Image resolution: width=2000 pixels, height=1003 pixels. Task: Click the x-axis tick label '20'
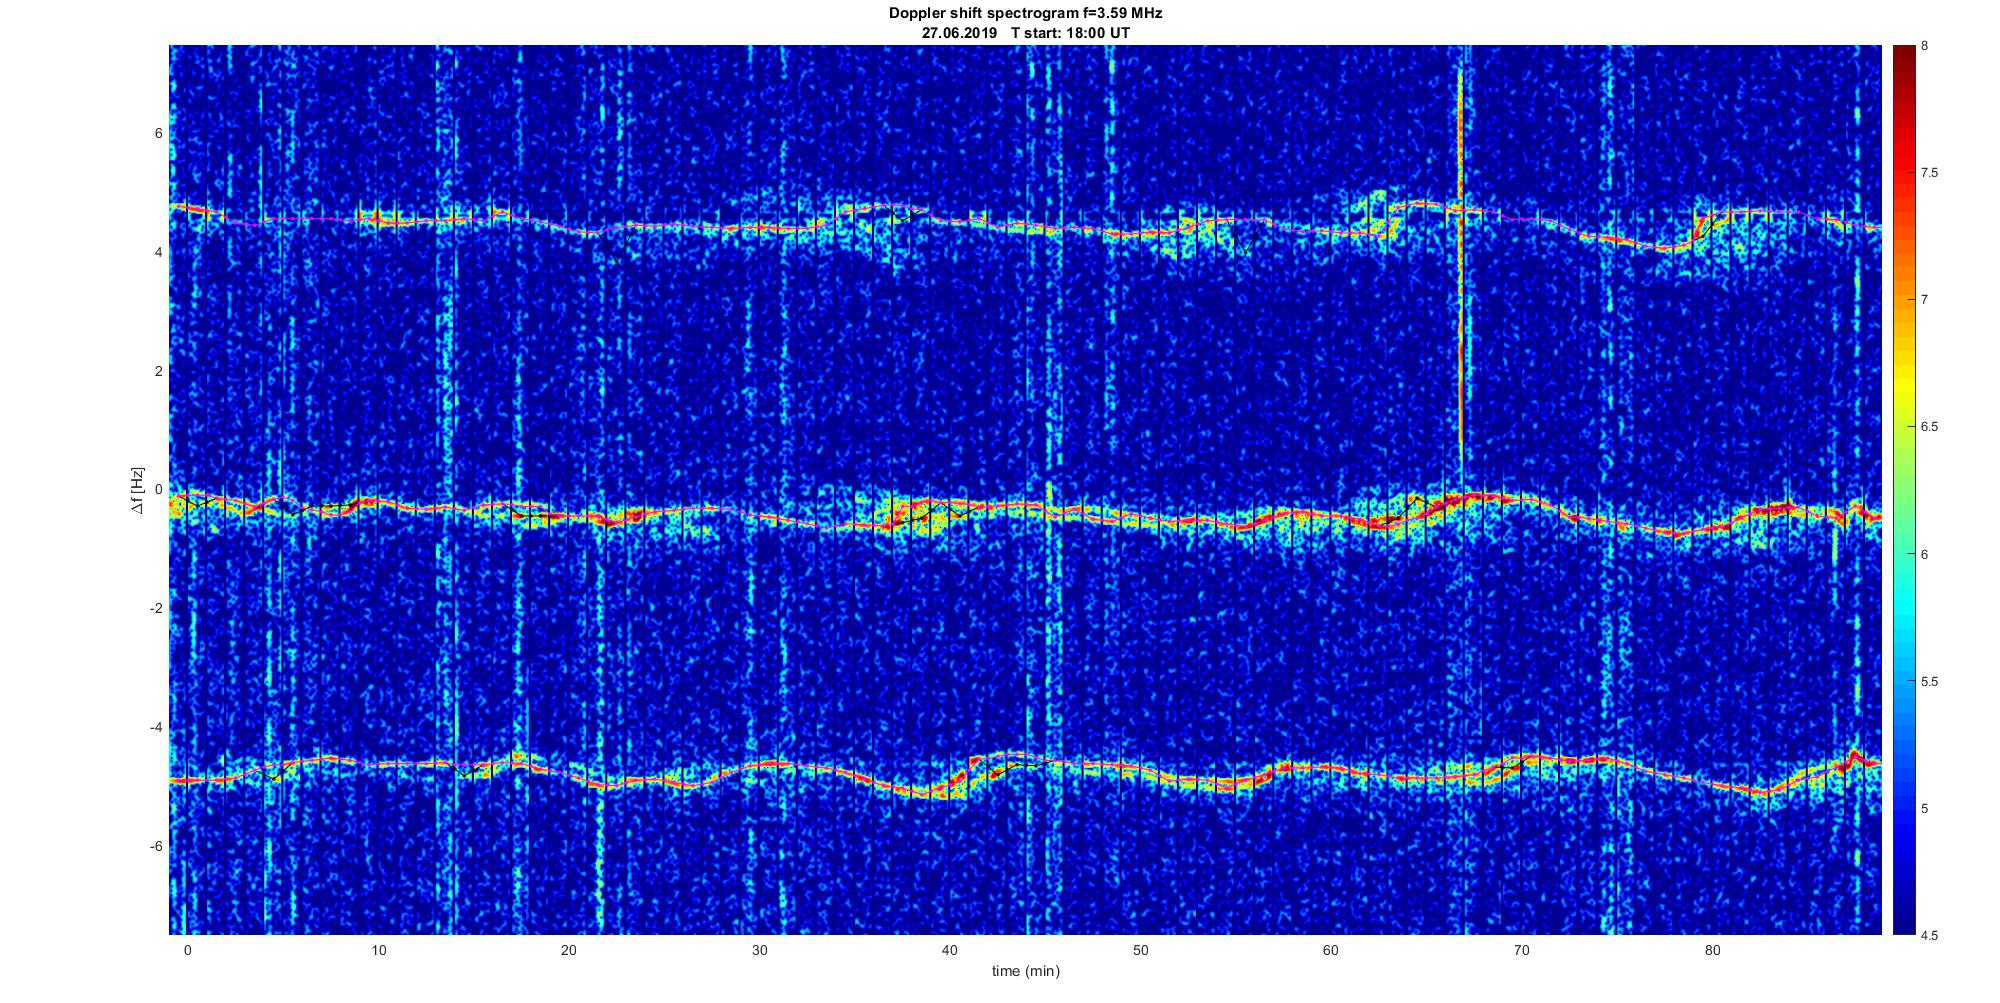569,950
